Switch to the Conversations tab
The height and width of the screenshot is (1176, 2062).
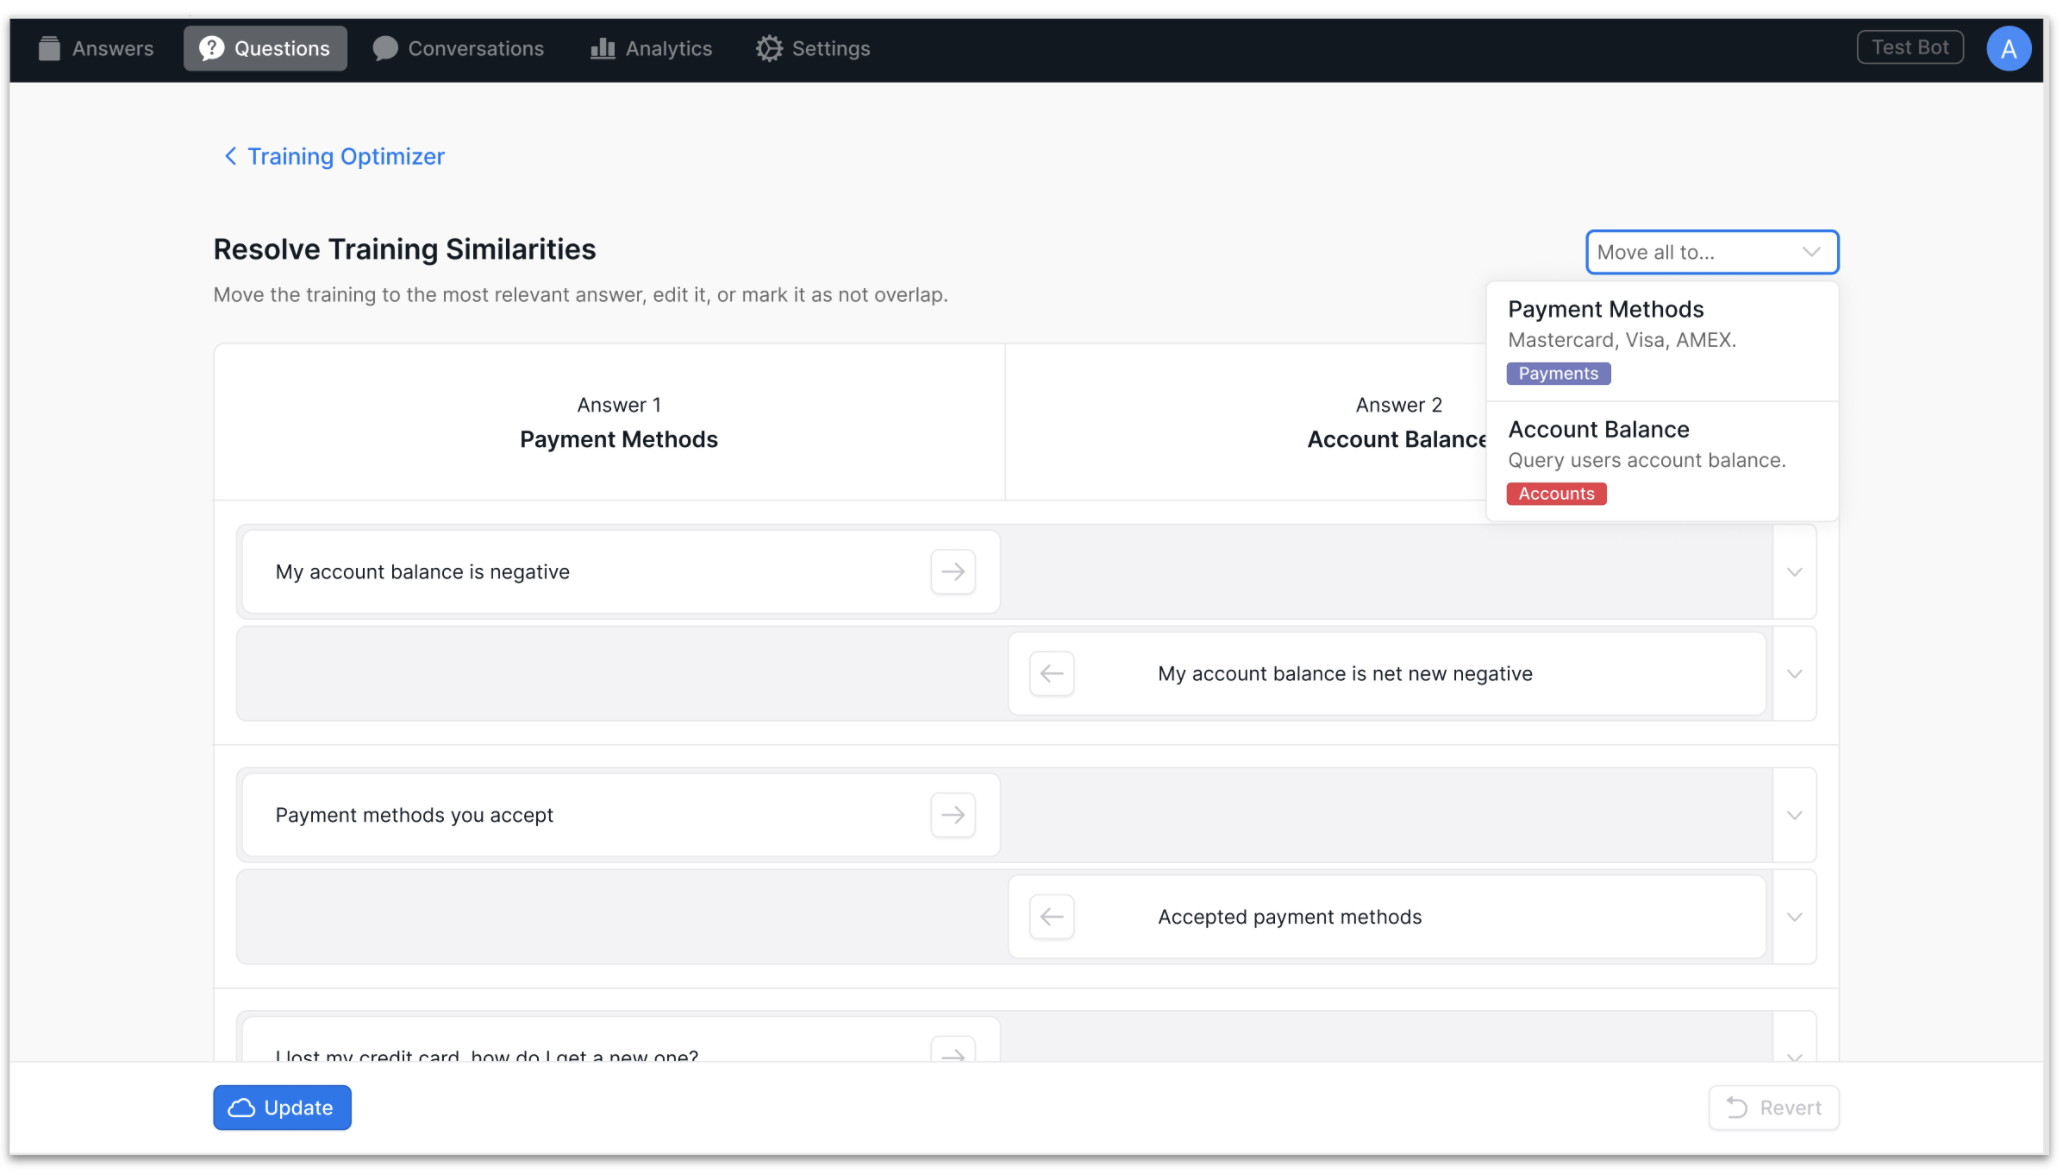[458, 48]
